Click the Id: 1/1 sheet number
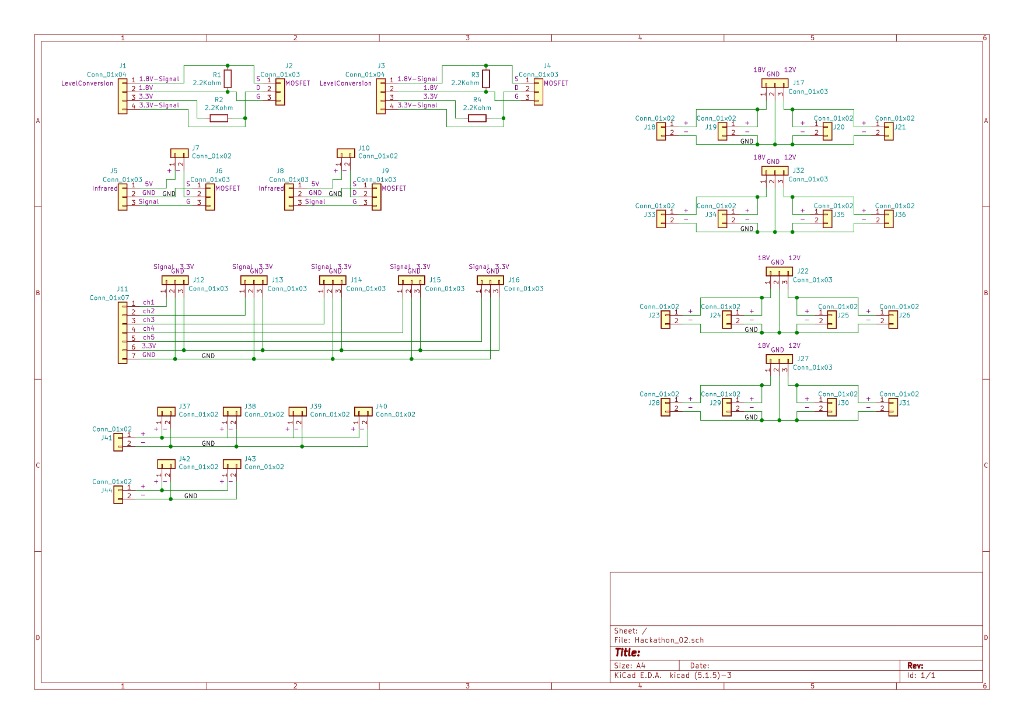The image size is (1024, 724). pos(920,676)
